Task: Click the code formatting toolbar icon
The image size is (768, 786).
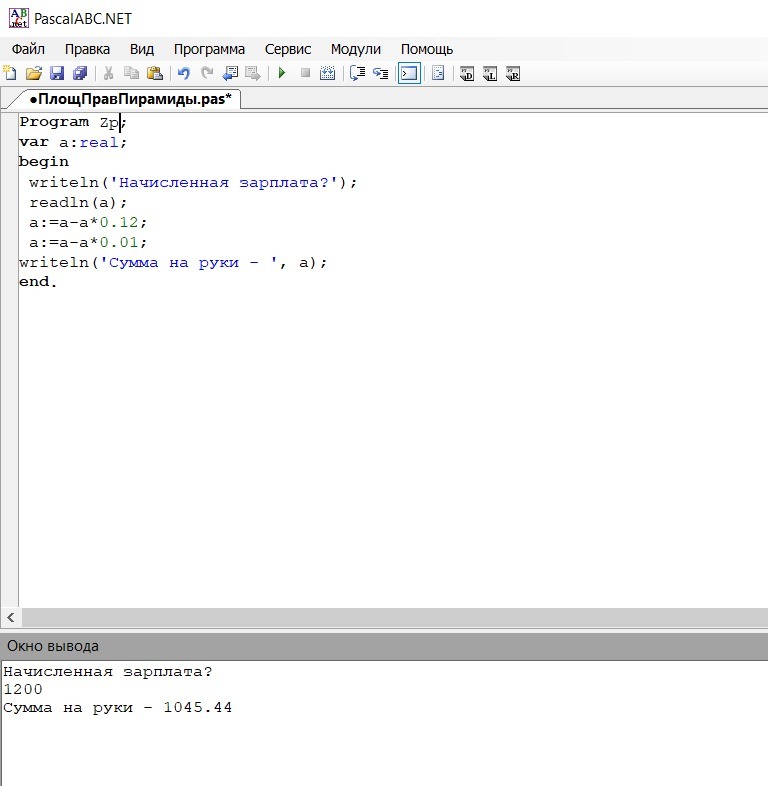Action: 437,73
